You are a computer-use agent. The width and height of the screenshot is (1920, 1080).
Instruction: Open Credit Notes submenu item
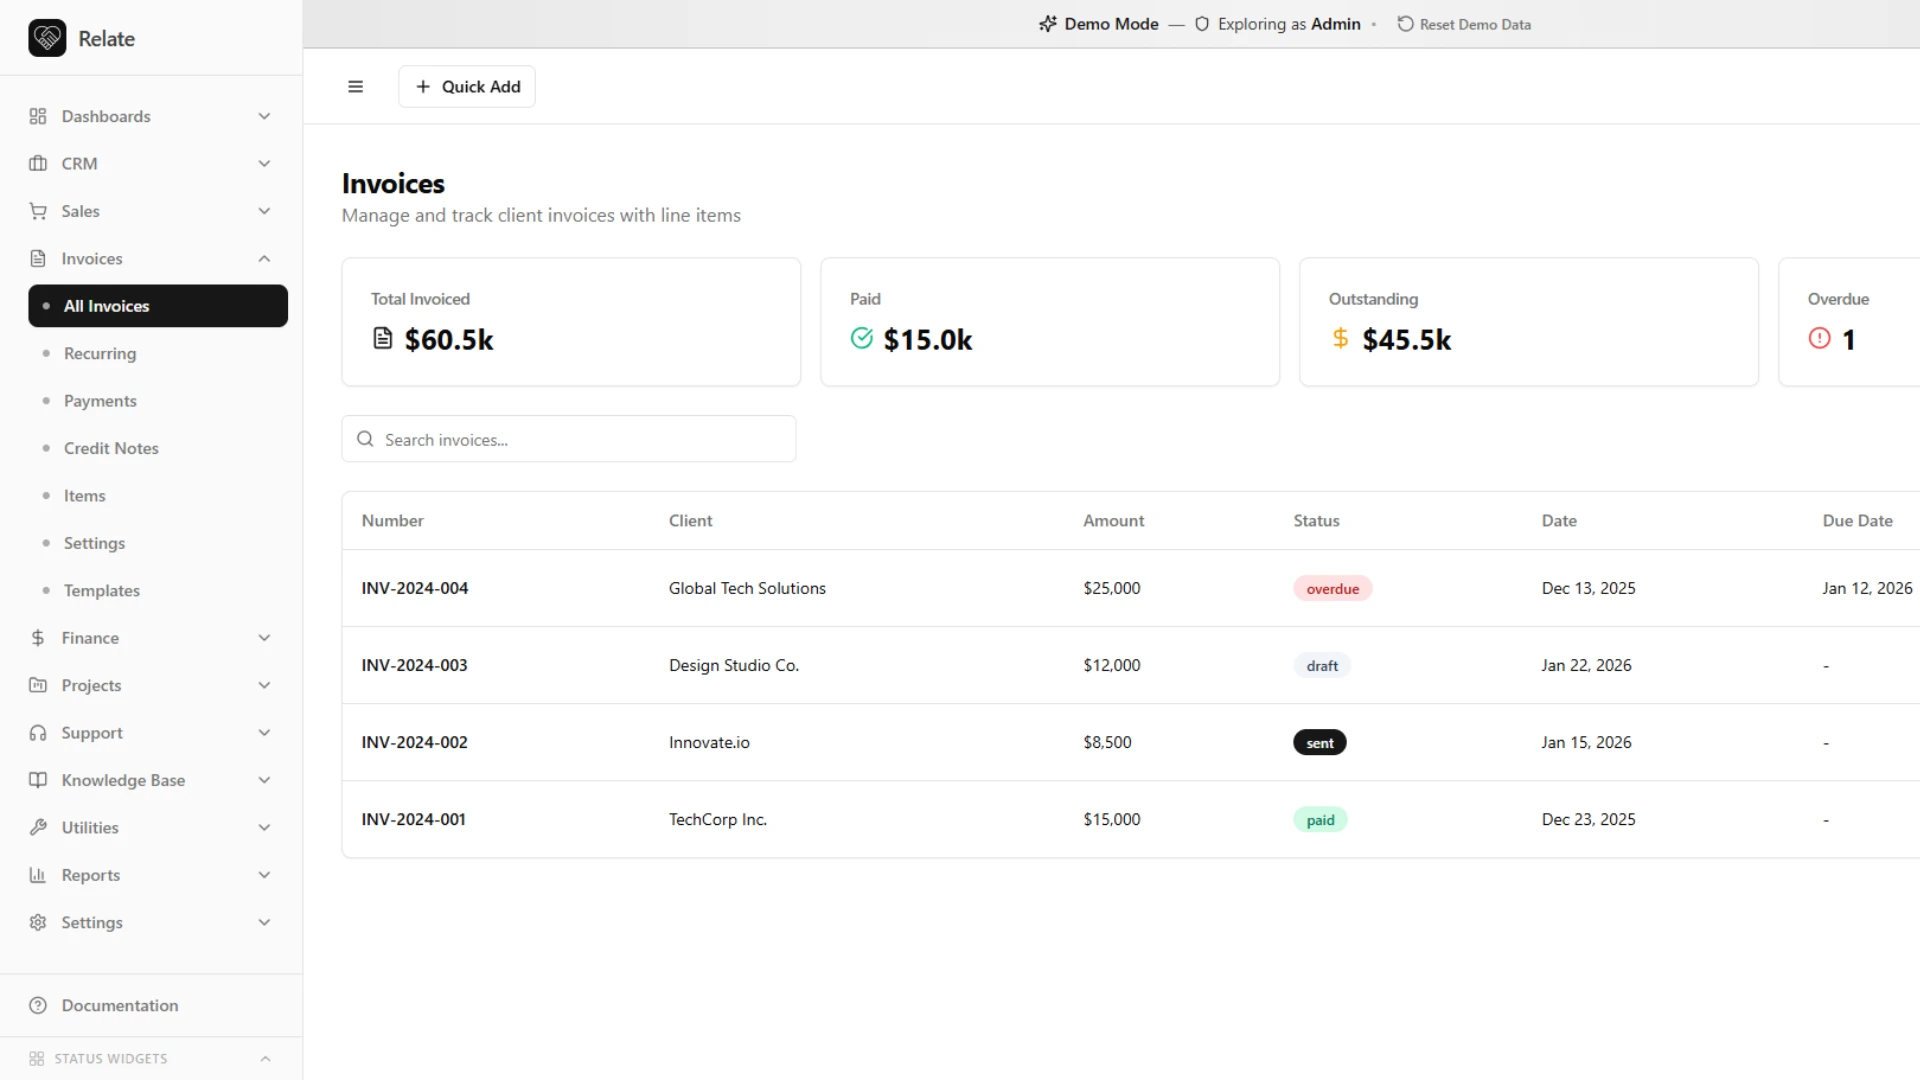pos(158,448)
